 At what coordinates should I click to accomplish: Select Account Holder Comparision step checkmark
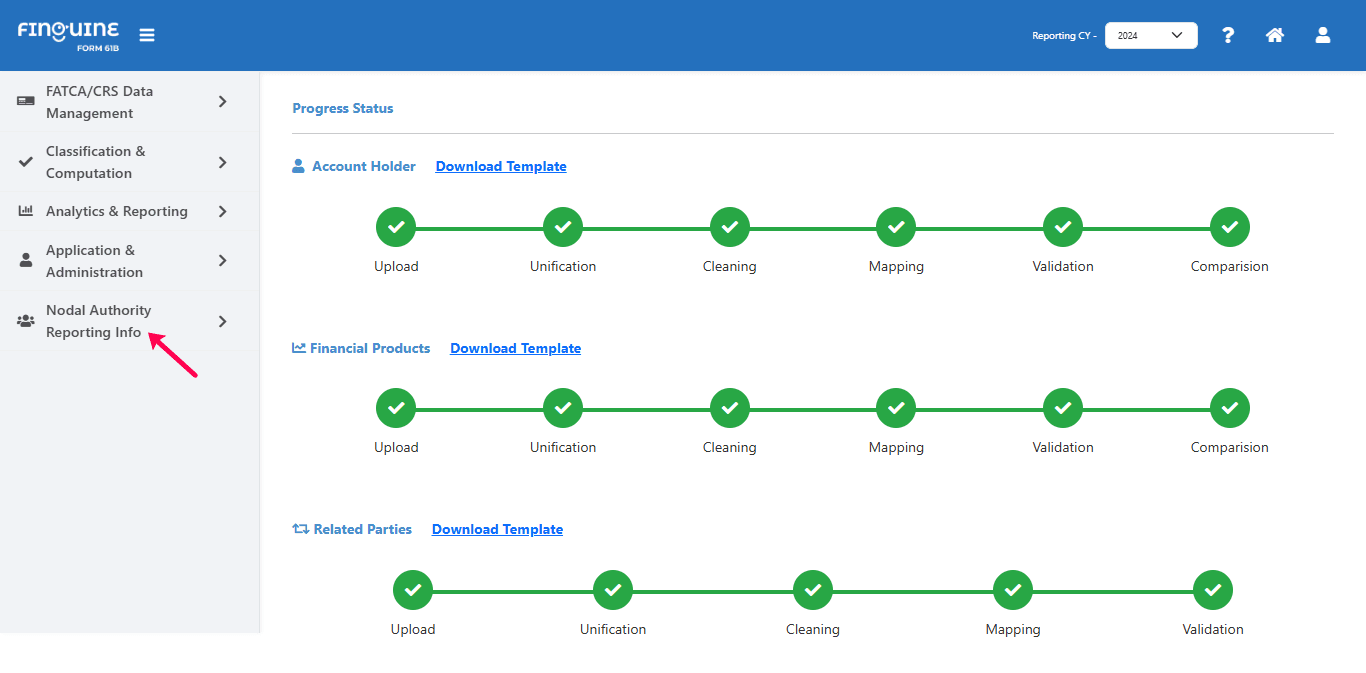point(1229,228)
